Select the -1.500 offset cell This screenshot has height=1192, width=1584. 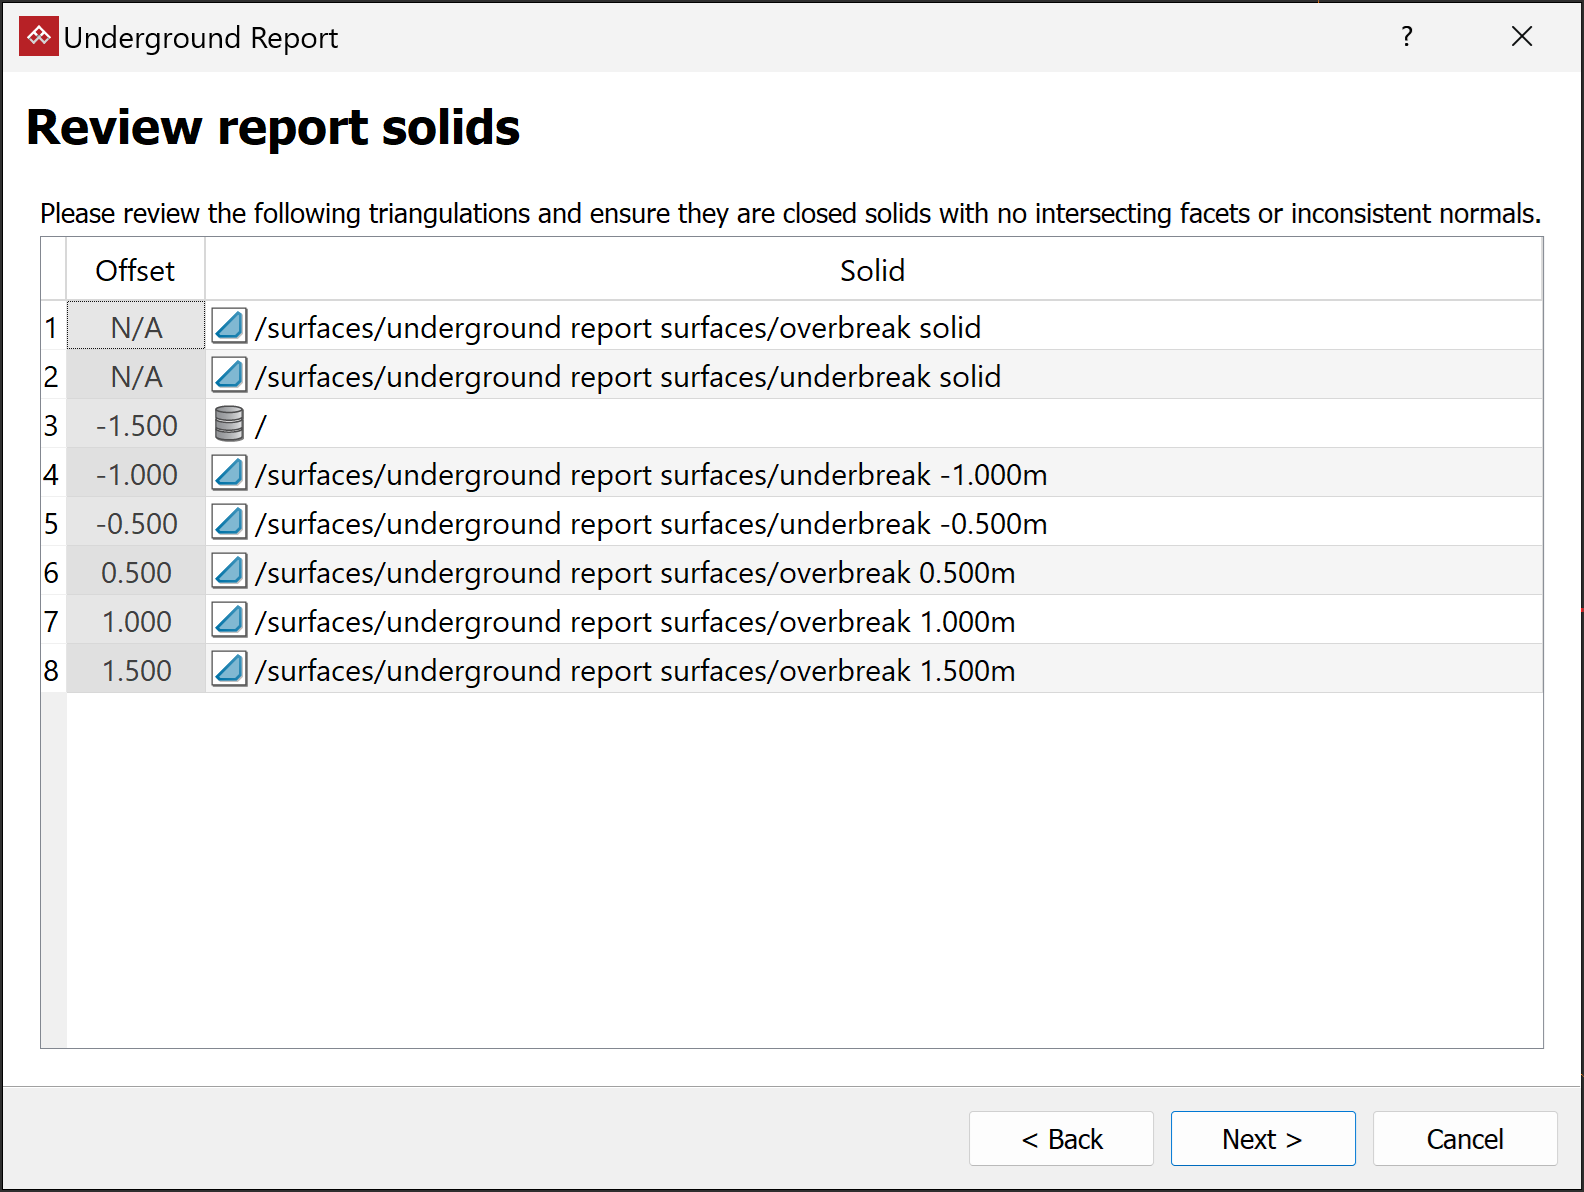click(136, 425)
